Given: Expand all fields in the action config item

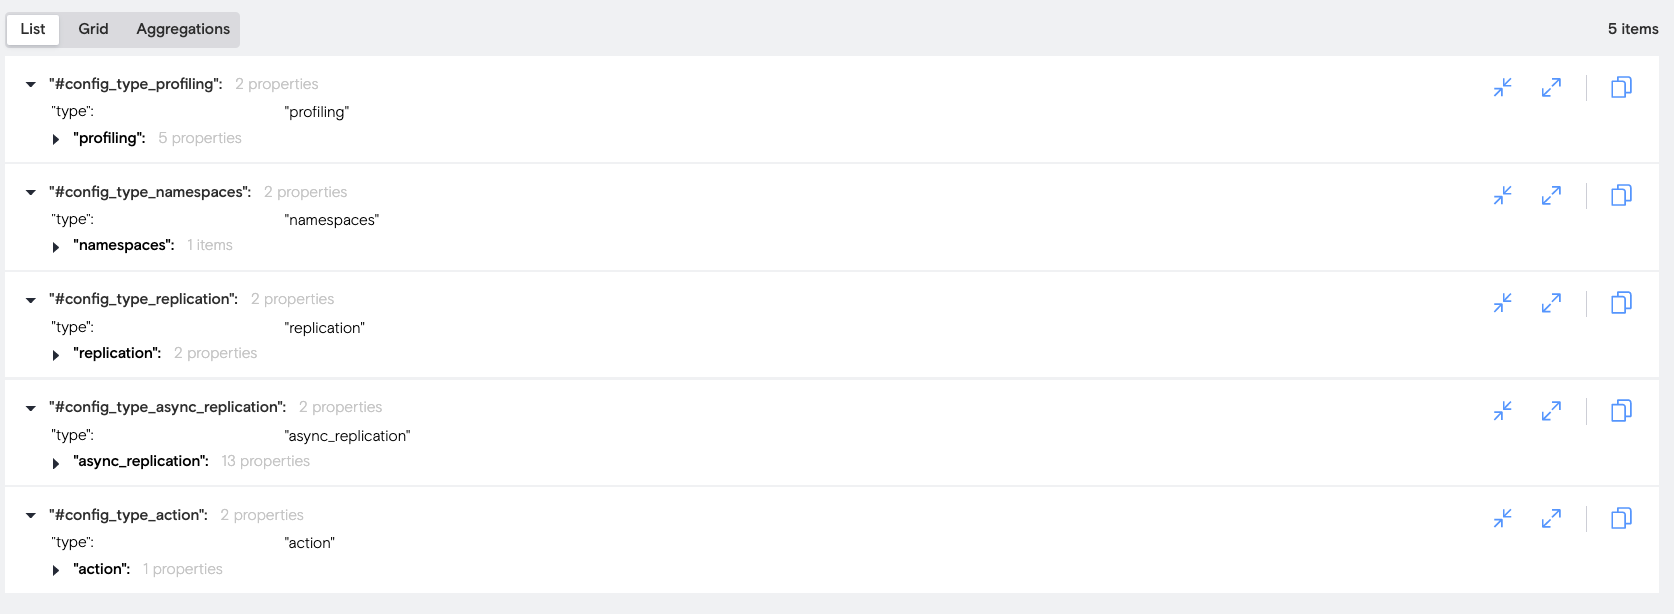Looking at the screenshot, I should click(x=1551, y=518).
